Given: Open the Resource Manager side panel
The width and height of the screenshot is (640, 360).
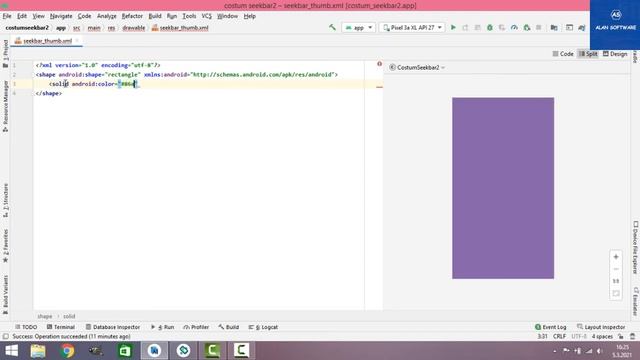Looking at the screenshot, I should [6, 106].
